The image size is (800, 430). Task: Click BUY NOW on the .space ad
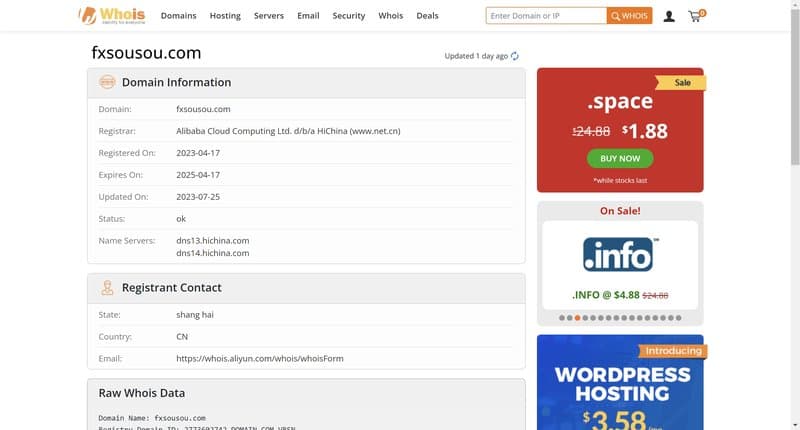[x=620, y=159]
